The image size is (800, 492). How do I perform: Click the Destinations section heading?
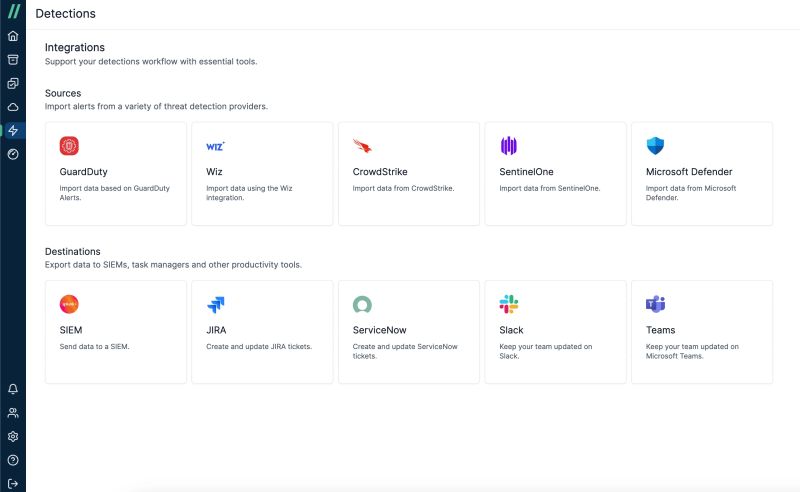[x=72, y=252]
